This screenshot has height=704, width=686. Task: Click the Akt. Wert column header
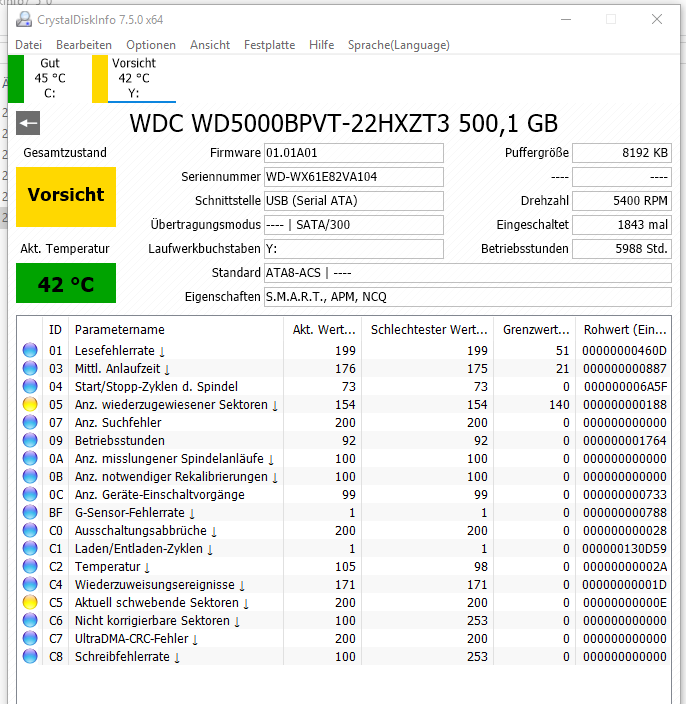tap(322, 330)
